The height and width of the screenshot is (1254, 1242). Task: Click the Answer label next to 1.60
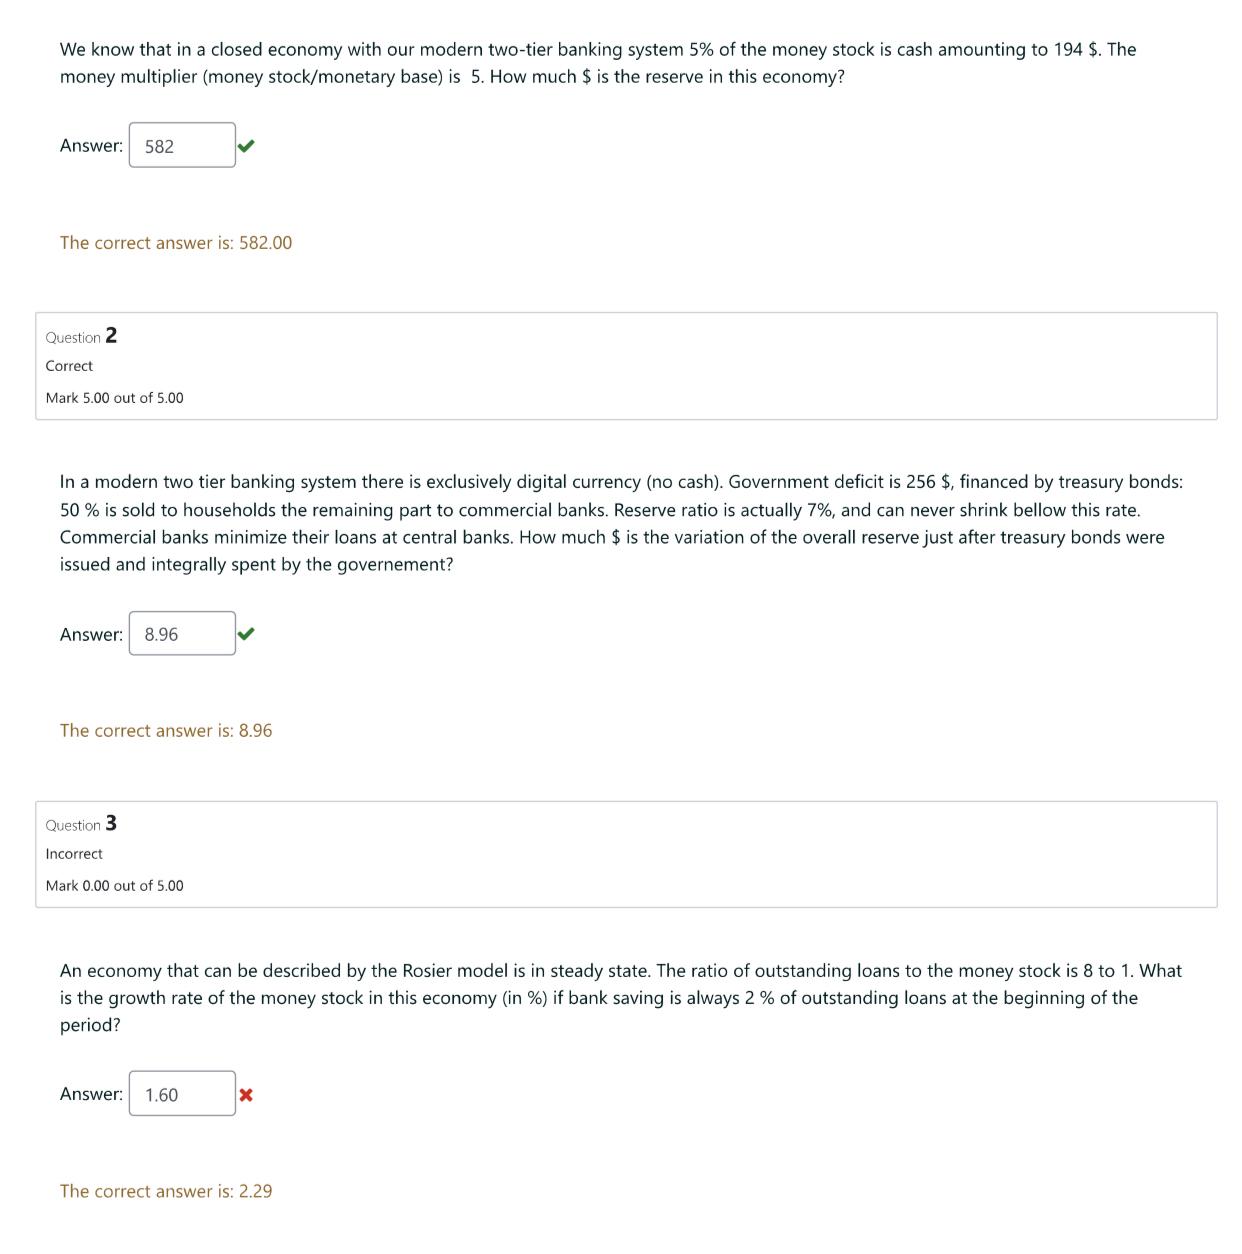point(91,1094)
